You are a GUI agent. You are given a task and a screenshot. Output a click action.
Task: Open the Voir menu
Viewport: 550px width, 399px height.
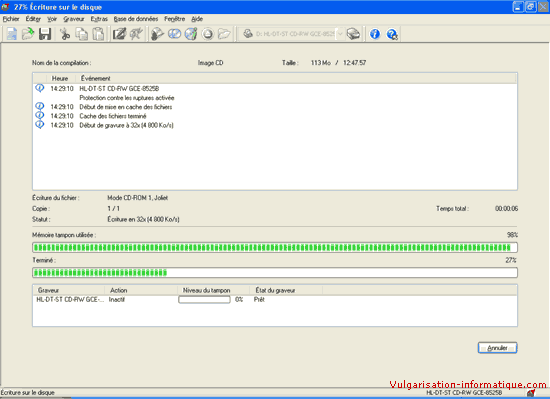click(52, 19)
